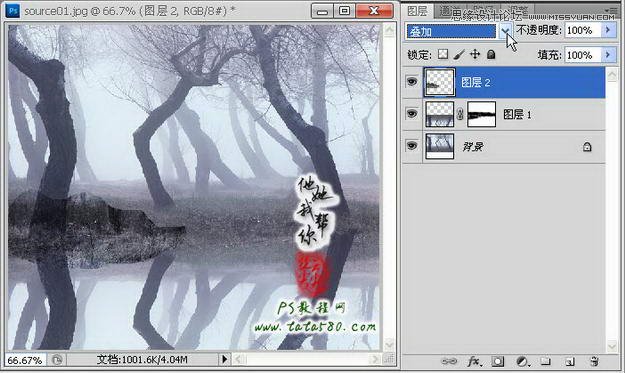
Task: Click the status bar preview icon beside 66.67%
Action: tap(57, 360)
